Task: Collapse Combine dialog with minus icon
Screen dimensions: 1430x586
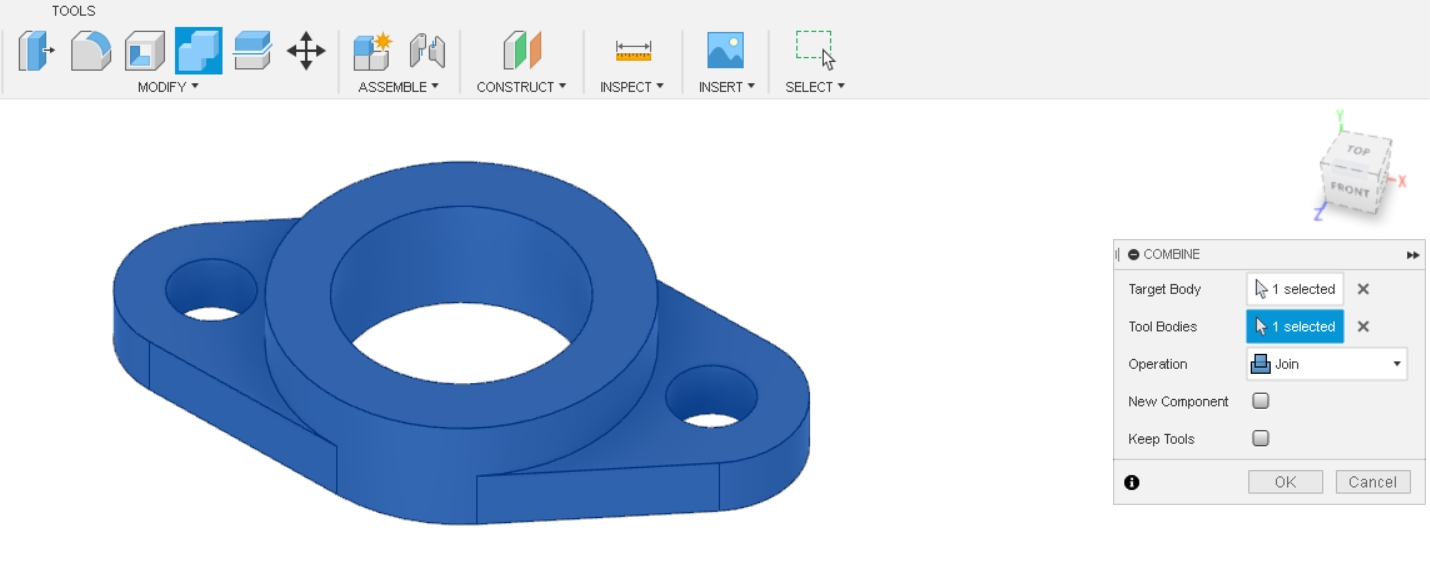Action: point(1133,255)
